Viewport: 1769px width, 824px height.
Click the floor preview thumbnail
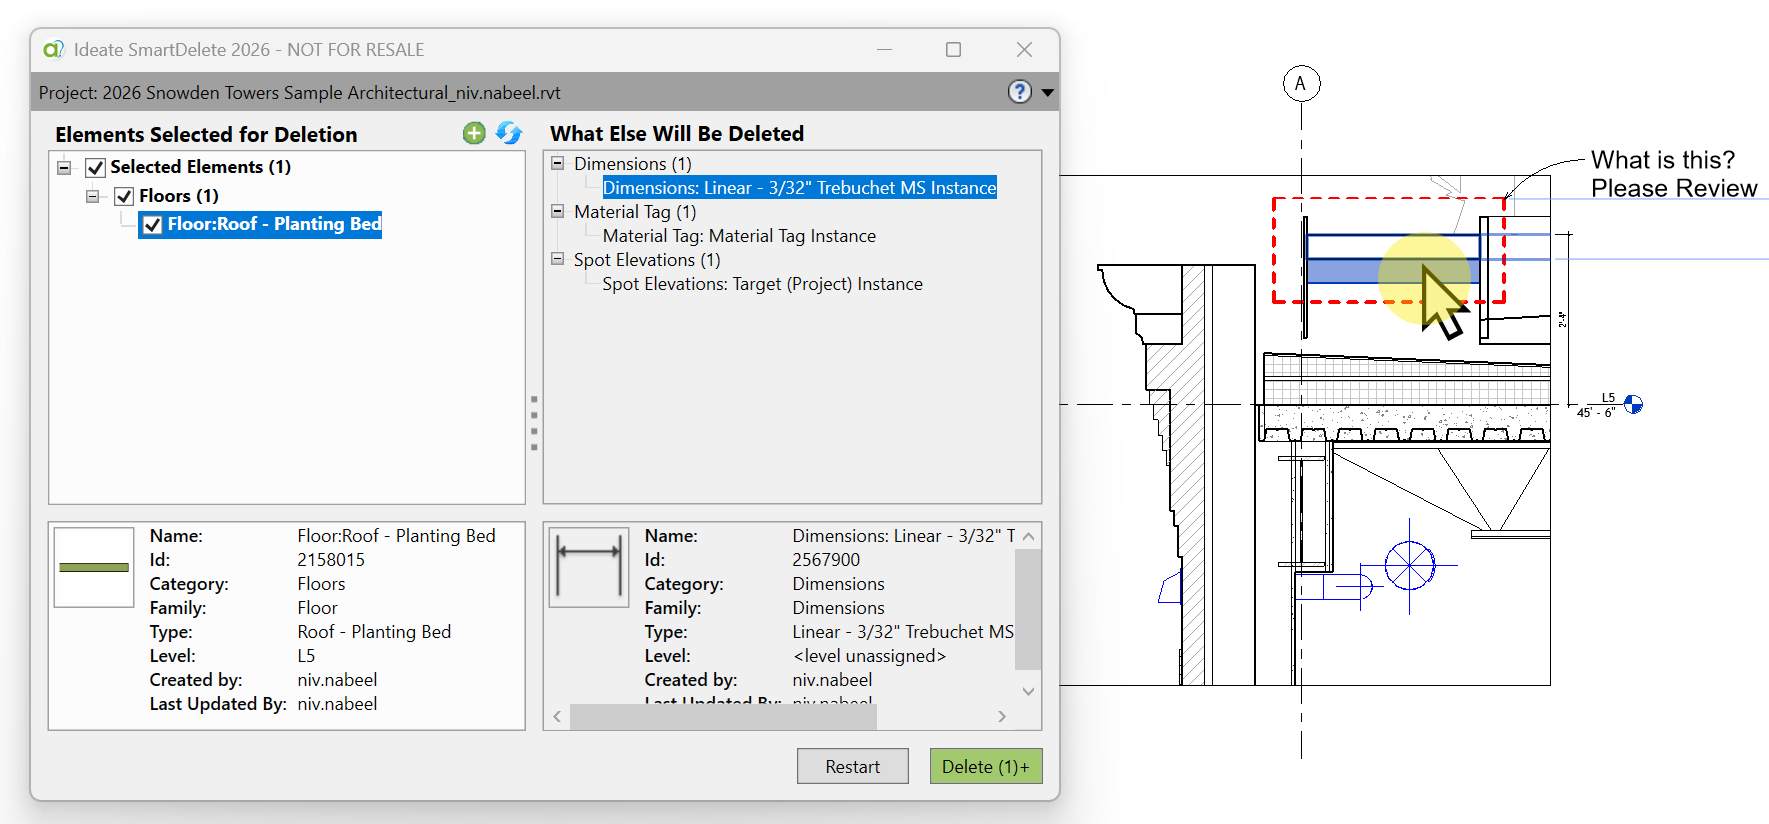[x=94, y=567]
